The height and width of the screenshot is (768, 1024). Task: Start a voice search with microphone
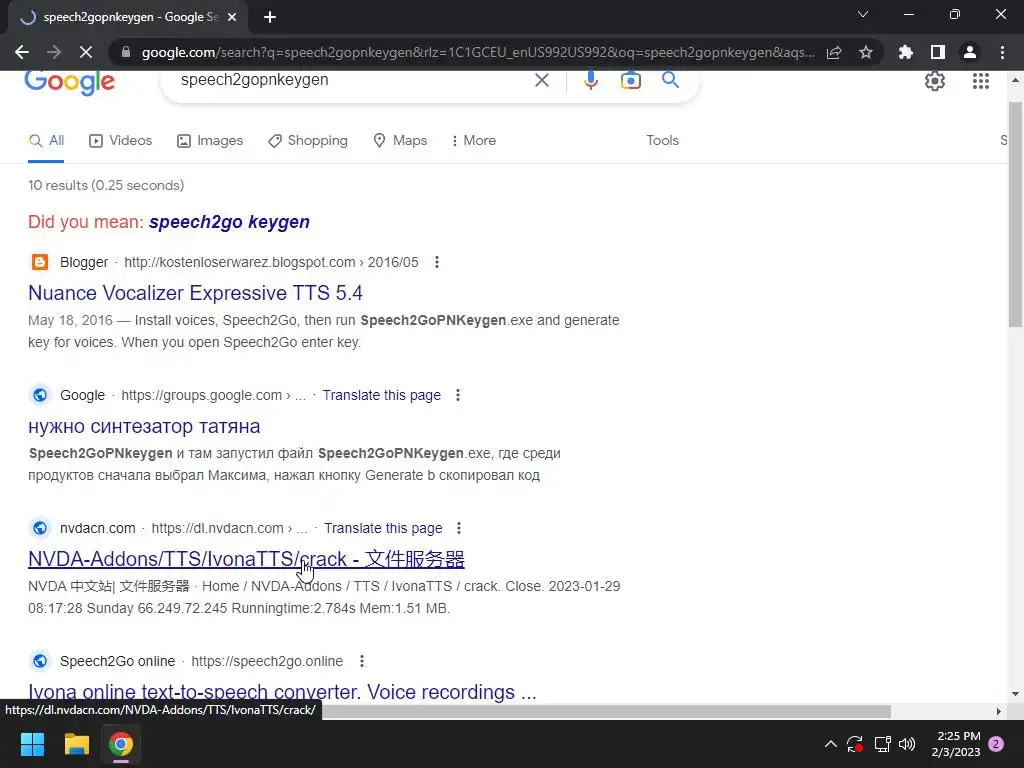tap(590, 80)
